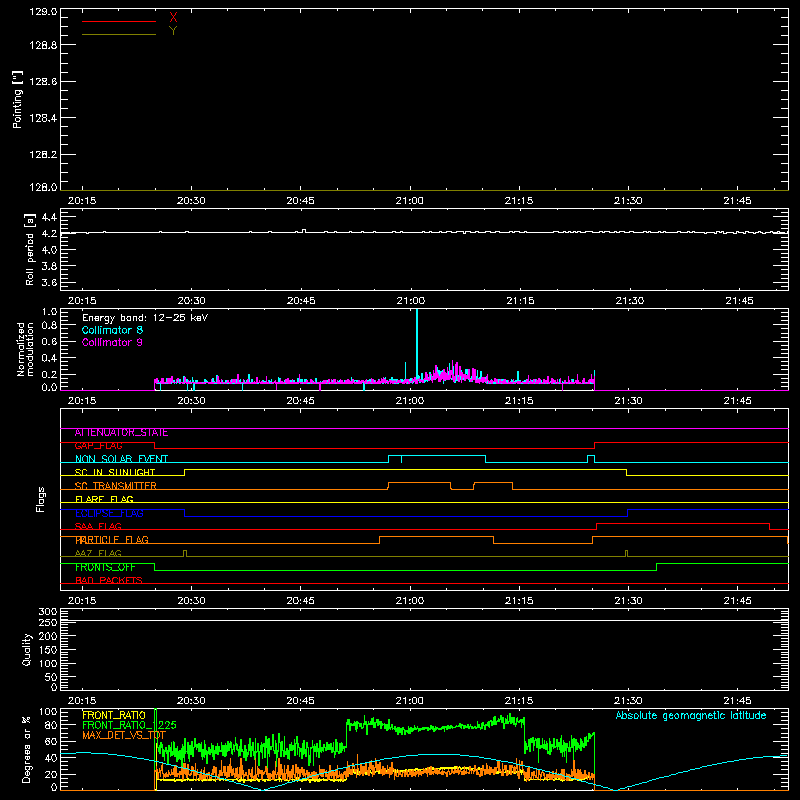Viewport: 800px width, 800px height.
Task: Click the orange 'MAX_DET_VS_TOT' legend entry
Action: [x=124, y=735]
